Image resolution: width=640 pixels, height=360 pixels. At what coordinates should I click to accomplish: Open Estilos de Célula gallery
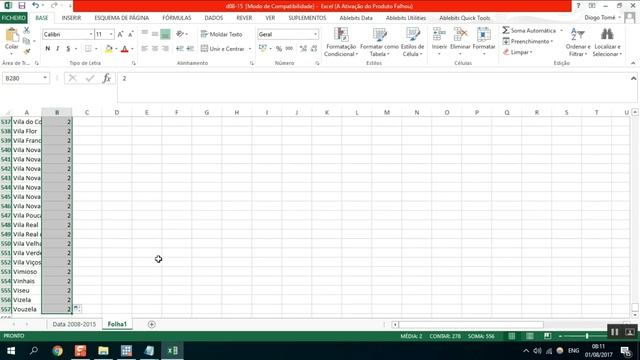(413, 42)
